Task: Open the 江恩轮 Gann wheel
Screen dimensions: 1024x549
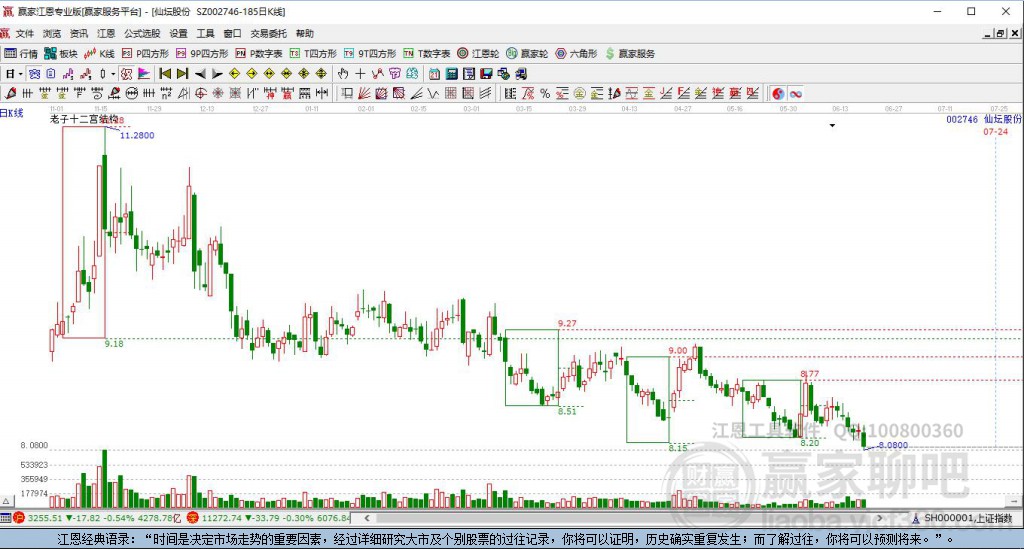Action: coord(478,54)
